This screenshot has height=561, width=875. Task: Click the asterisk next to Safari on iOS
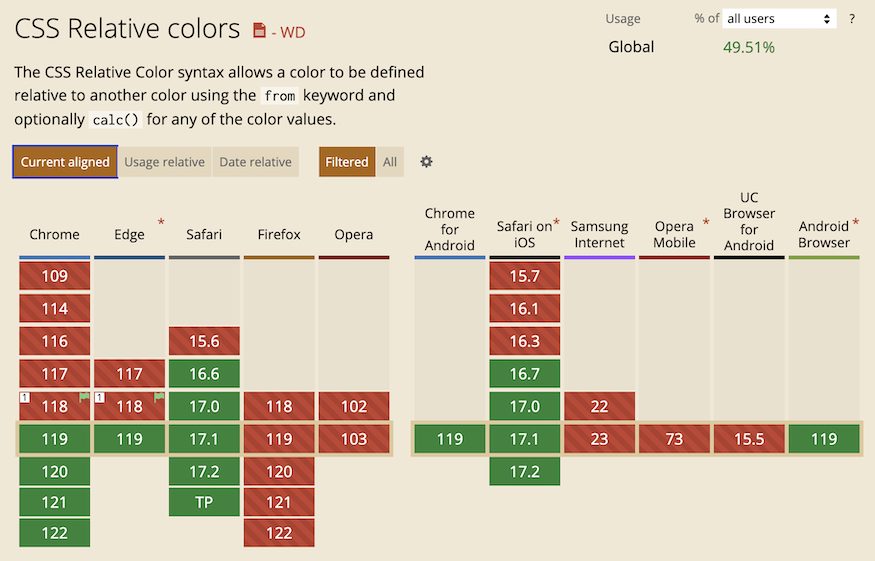[556, 223]
